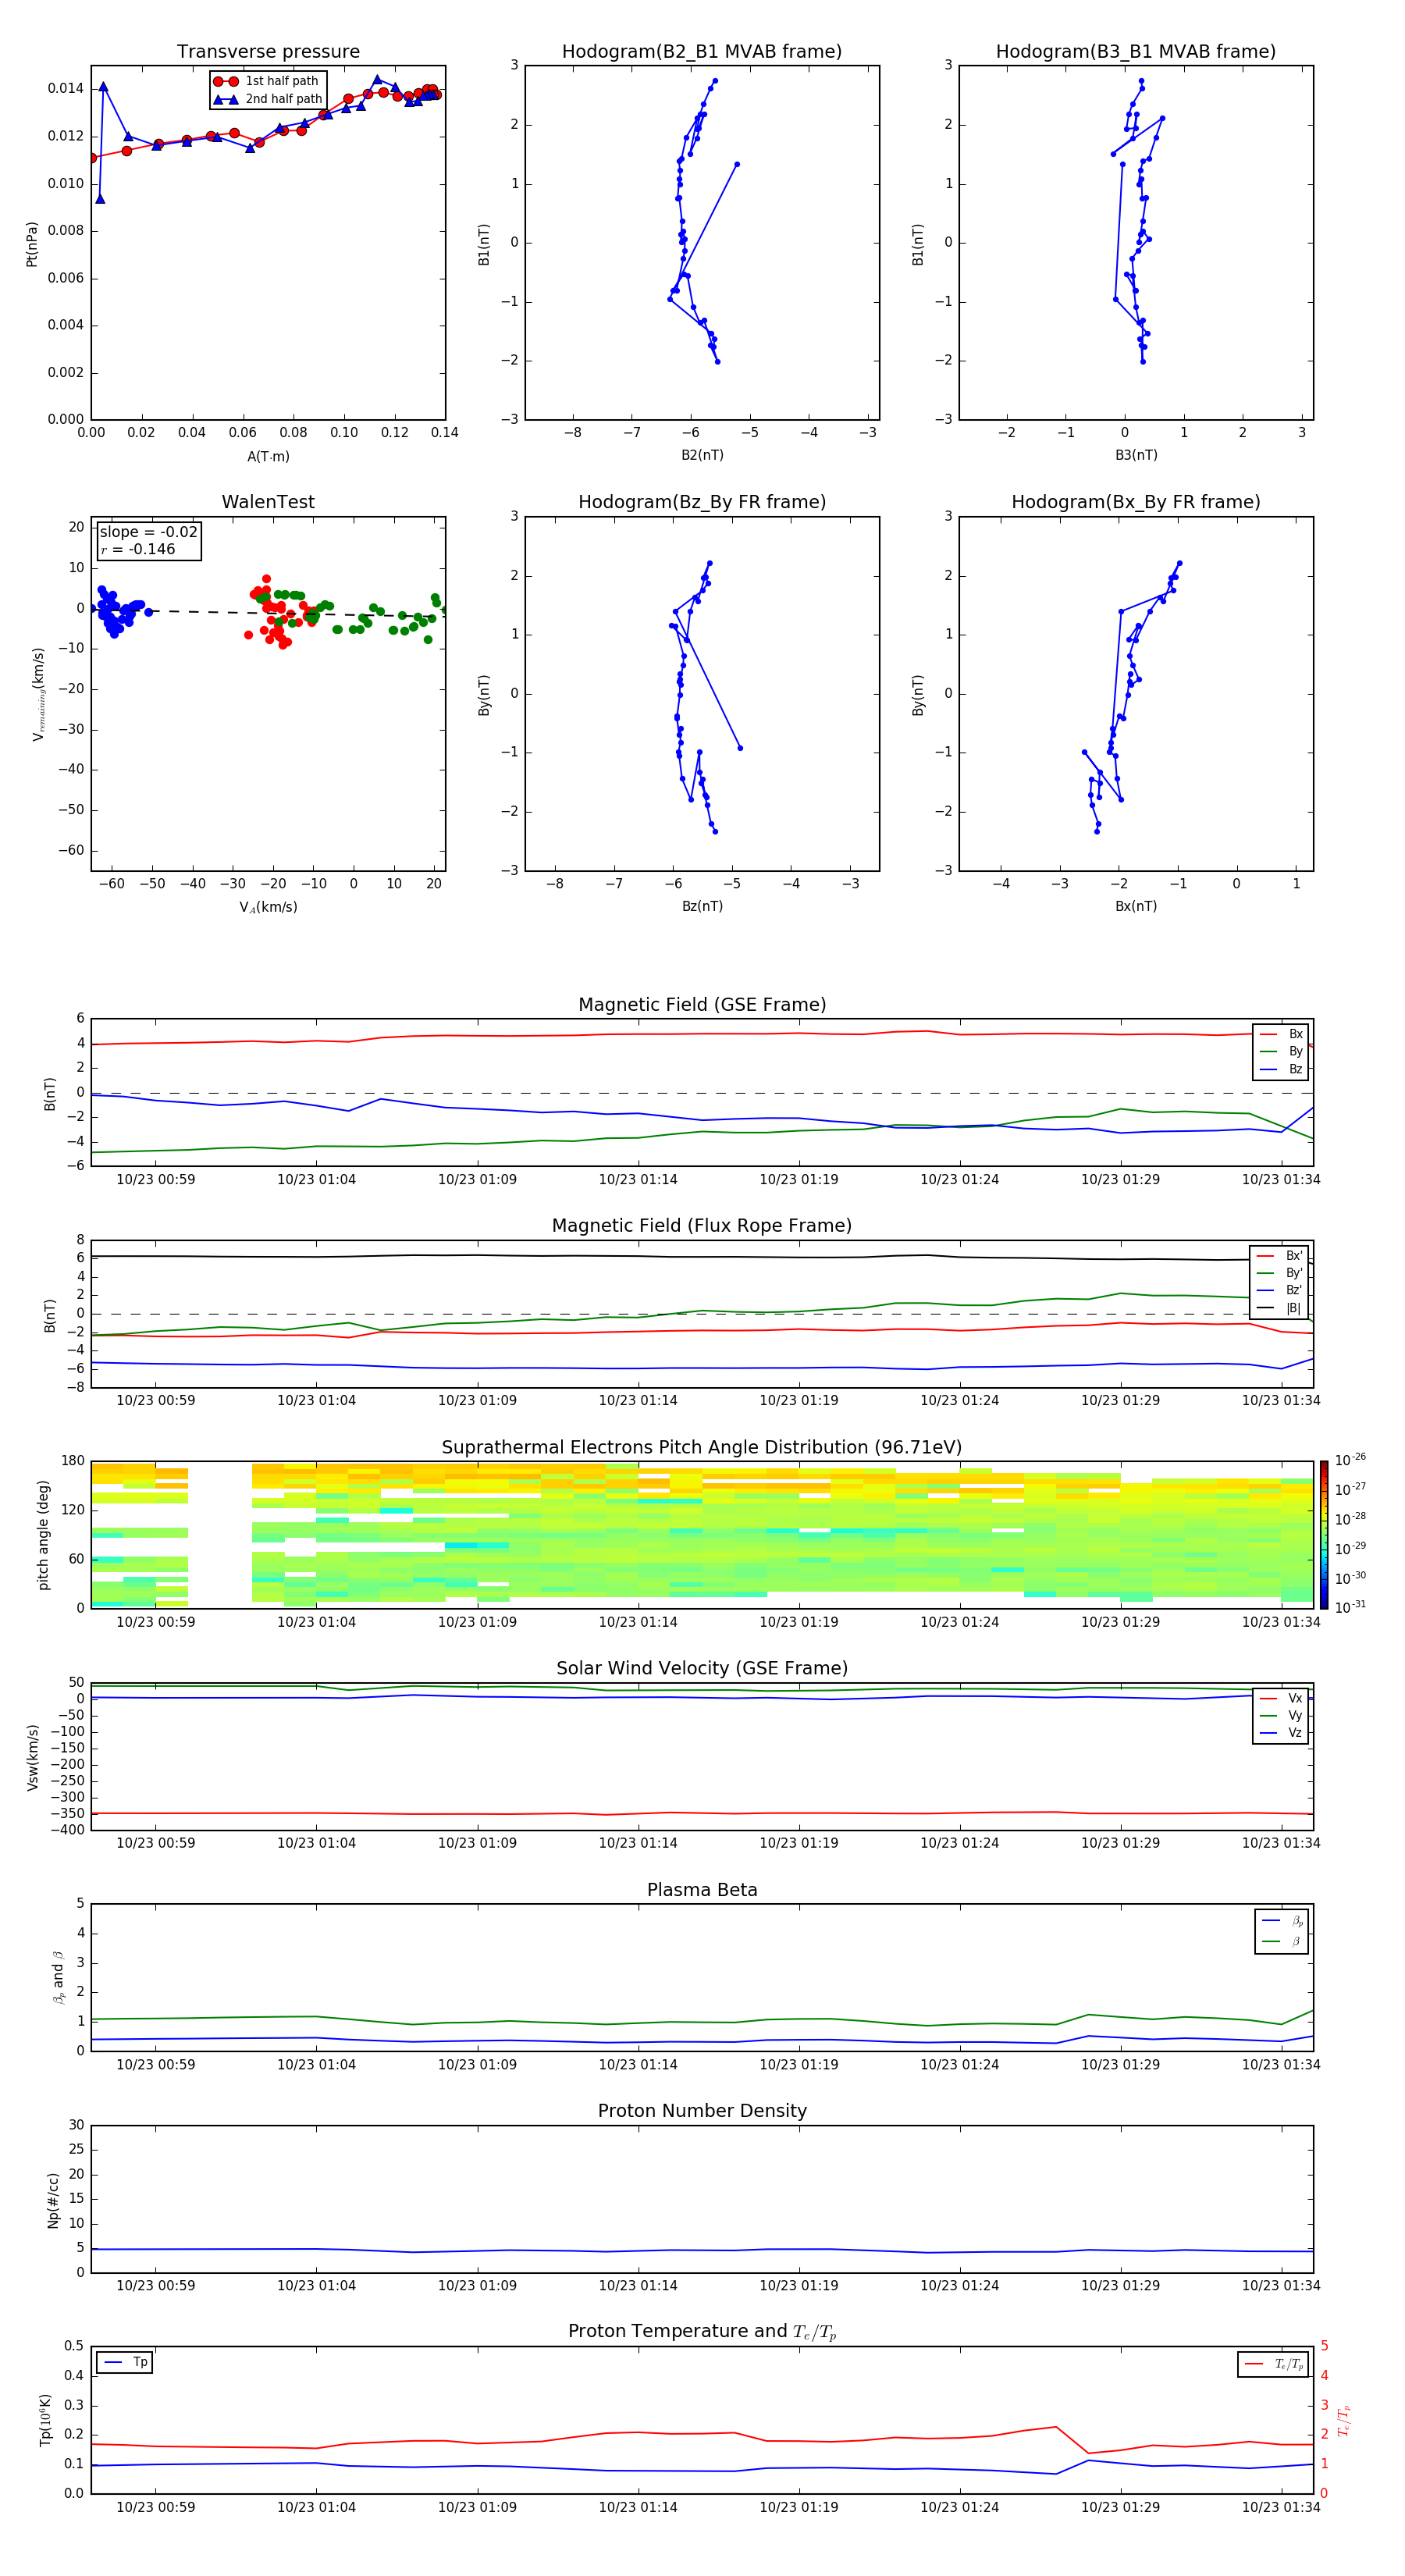Click "10/23 01:14" tick in GSE magnetic field panel
This screenshot has width=1405, height=2576.
[638, 1180]
